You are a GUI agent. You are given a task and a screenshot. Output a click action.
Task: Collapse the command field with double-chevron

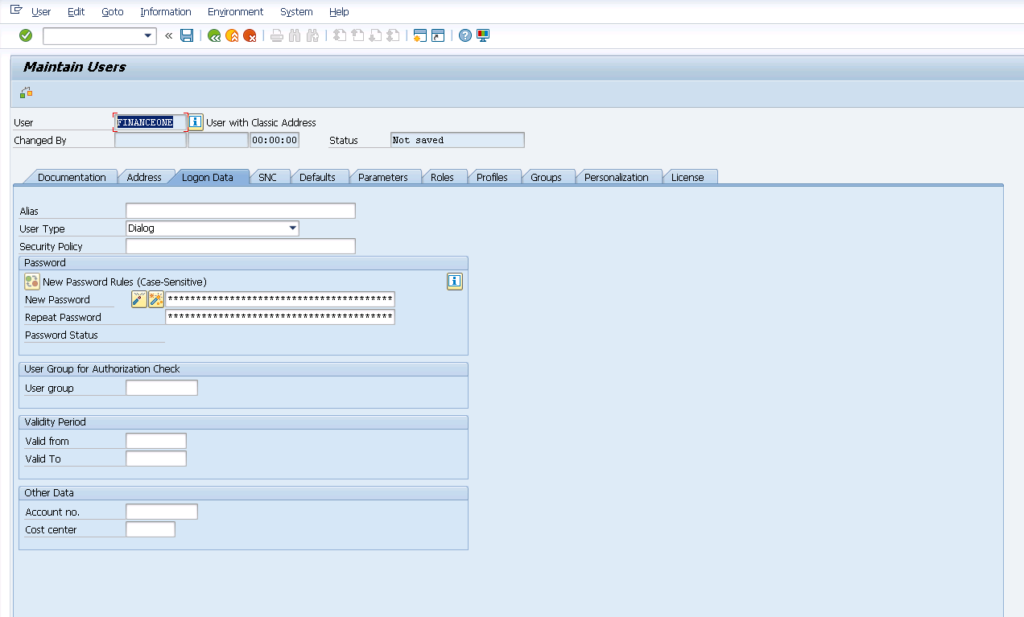[168, 36]
